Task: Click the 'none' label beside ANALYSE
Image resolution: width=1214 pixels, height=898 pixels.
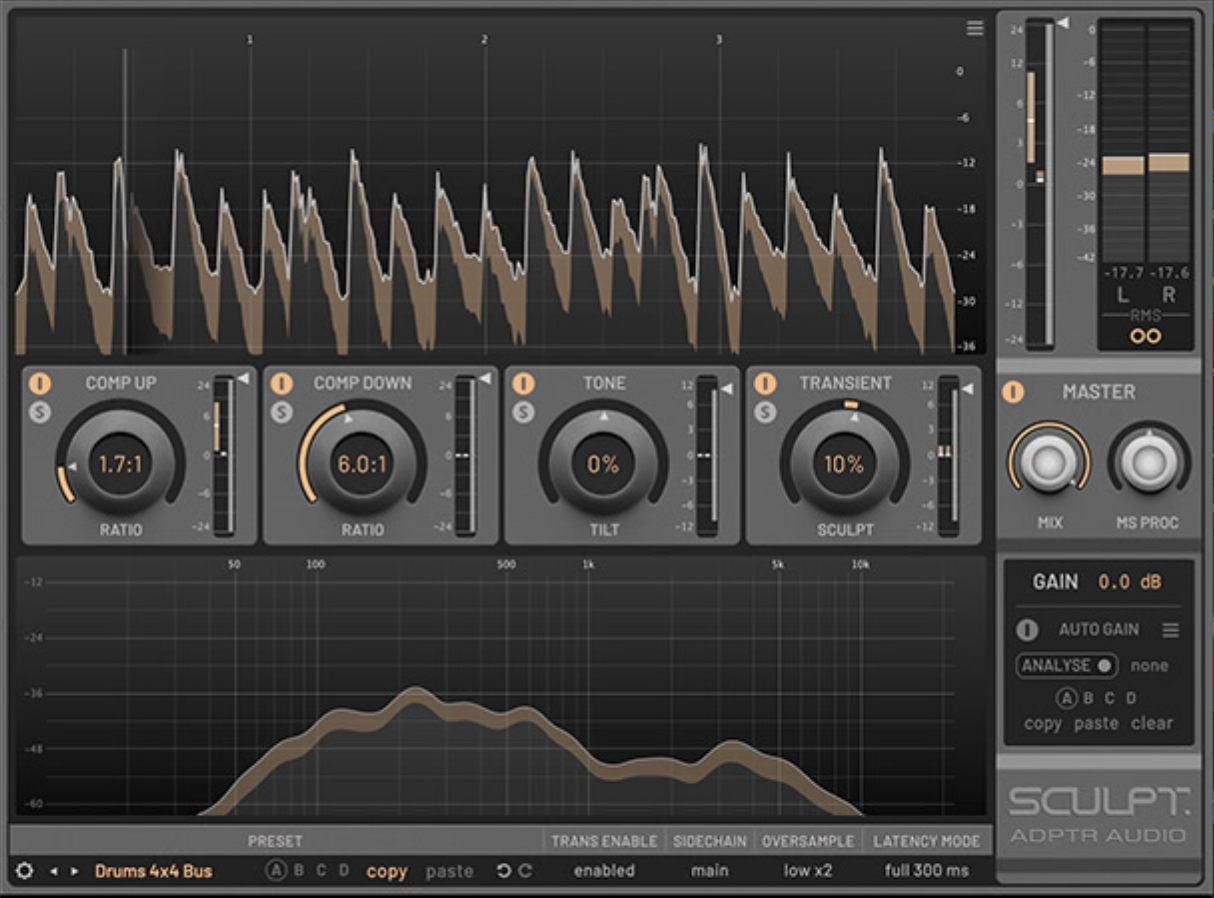Action: click(x=1149, y=665)
